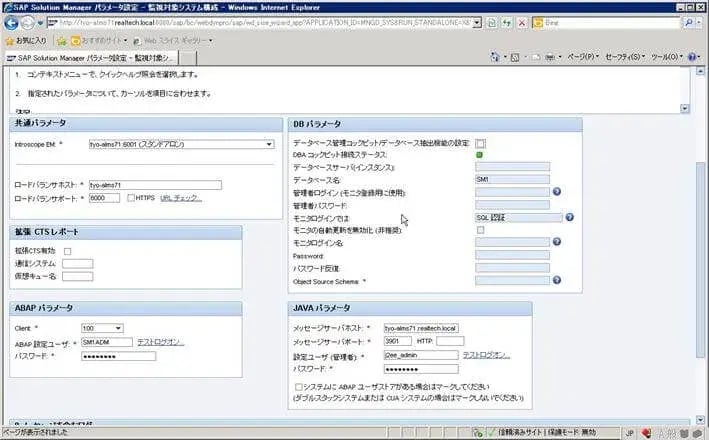The image size is (709, 440).
Task: Click the green DBA コックピット status indicator
Action: point(479,155)
